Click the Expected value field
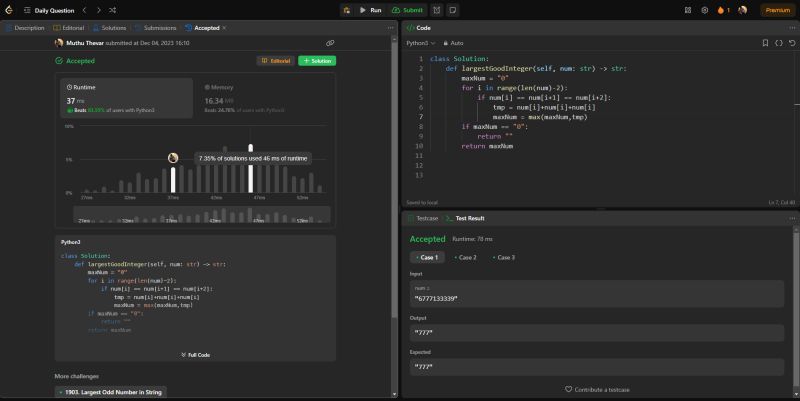The width and height of the screenshot is (800, 401). click(597, 367)
